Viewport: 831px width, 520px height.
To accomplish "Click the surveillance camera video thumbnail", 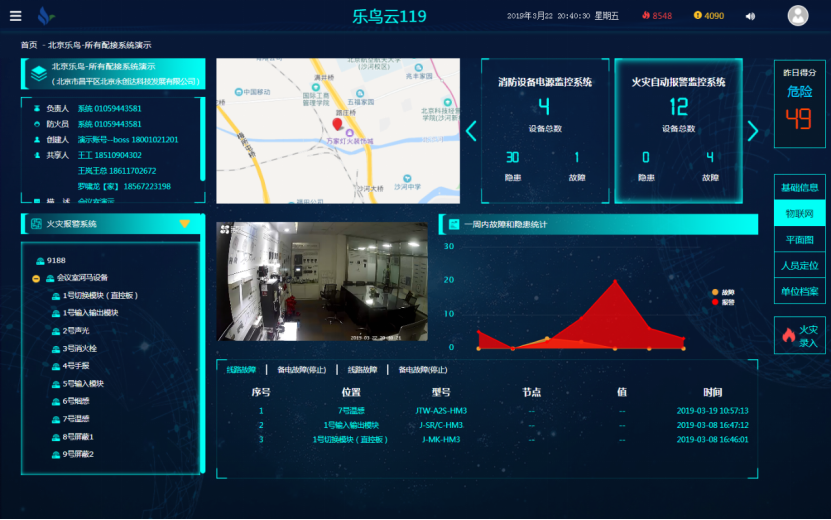I will (322, 281).
